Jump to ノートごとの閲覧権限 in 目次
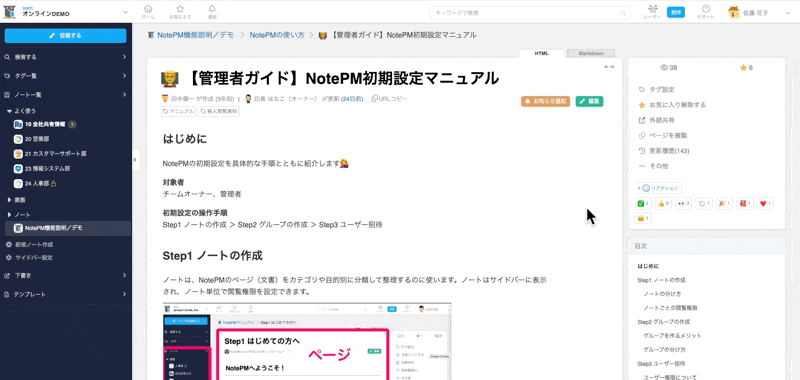Viewport: 800px width, 380px height. 670,308
